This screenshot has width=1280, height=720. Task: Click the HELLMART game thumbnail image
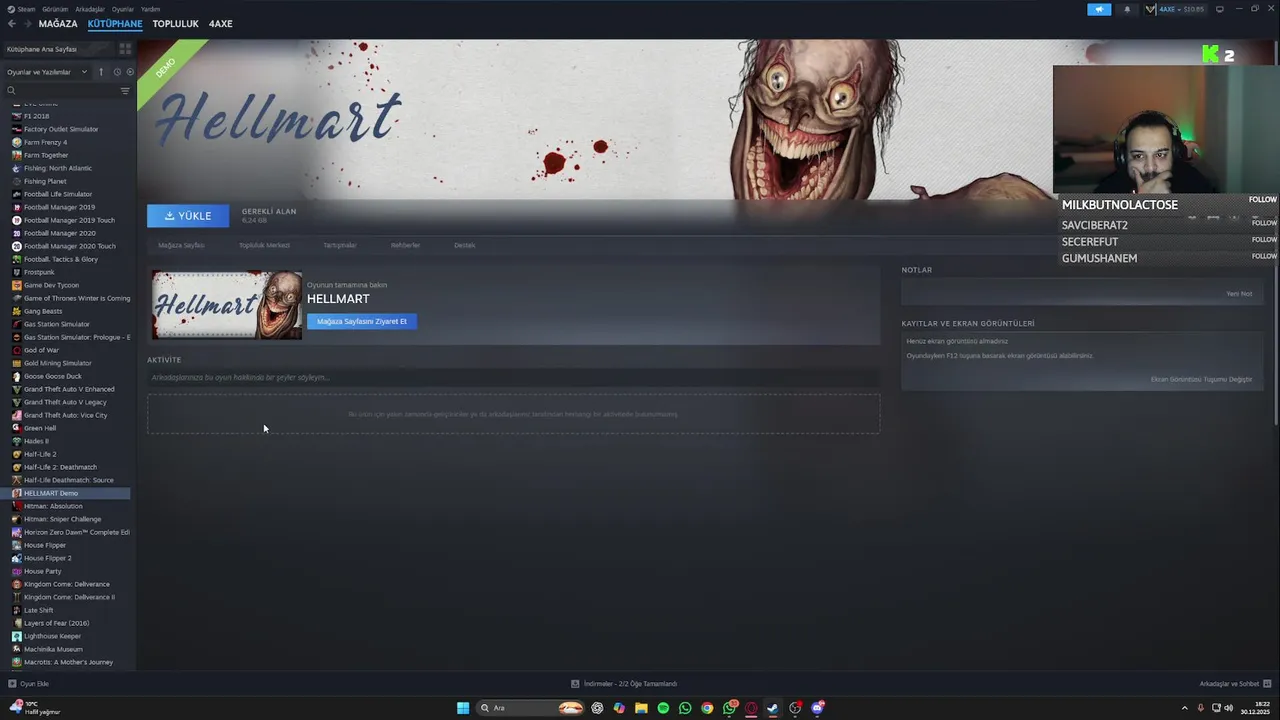click(227, 305)
